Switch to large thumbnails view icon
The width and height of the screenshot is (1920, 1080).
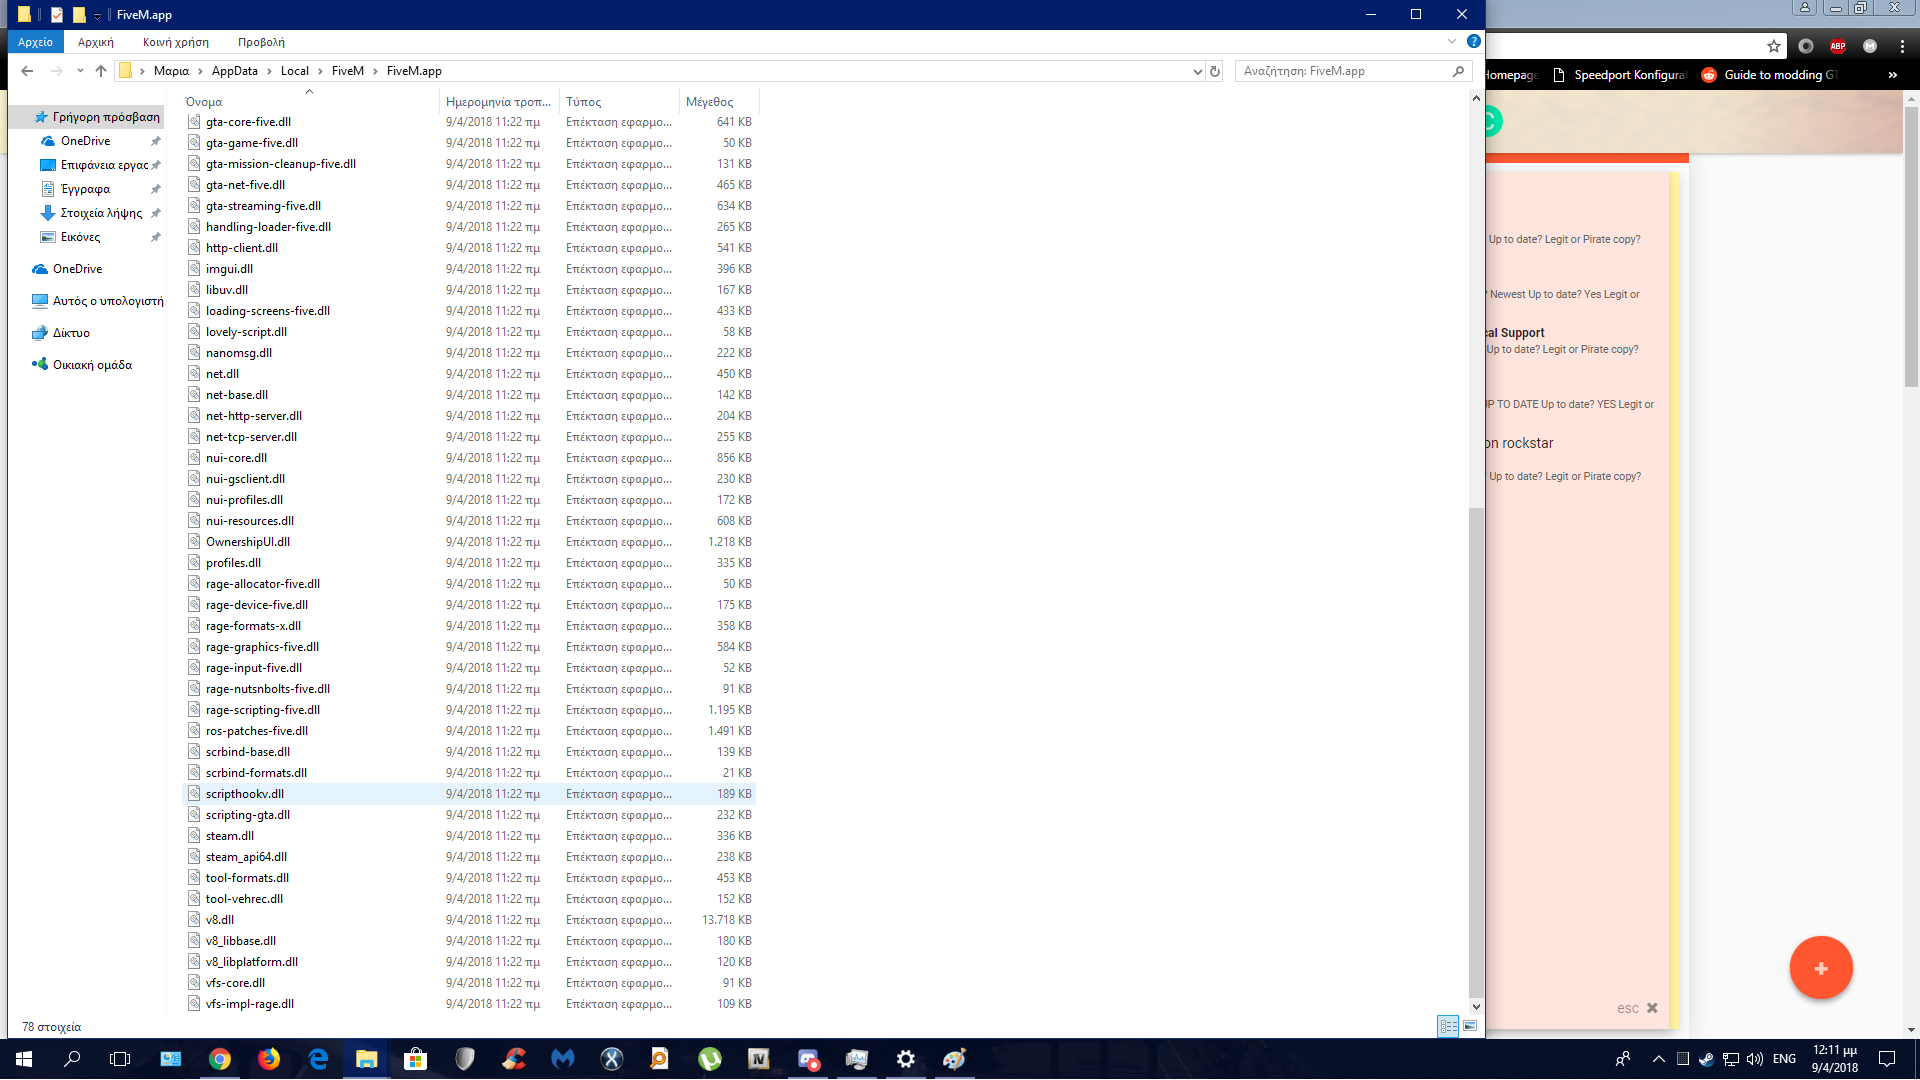(1470, 1026)
